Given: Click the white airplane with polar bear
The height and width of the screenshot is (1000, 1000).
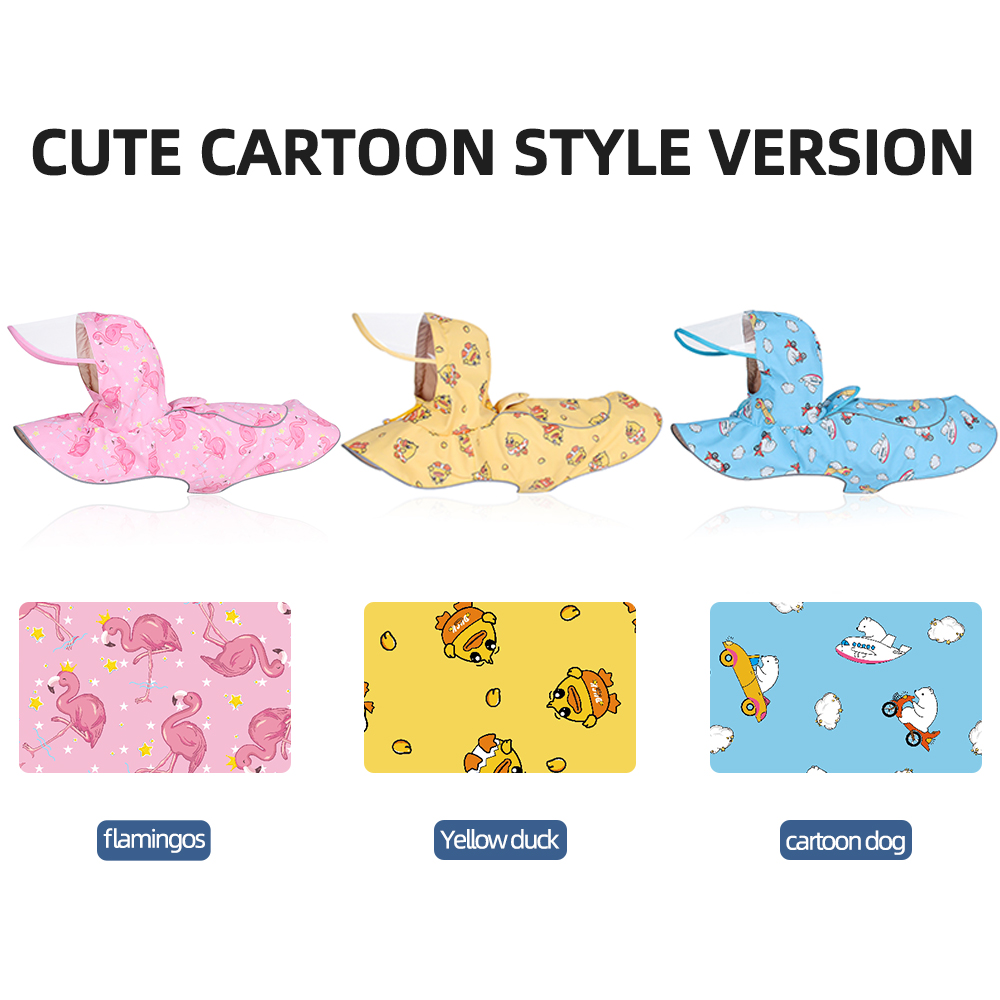Looking at the screenshot, I should 872,642.
